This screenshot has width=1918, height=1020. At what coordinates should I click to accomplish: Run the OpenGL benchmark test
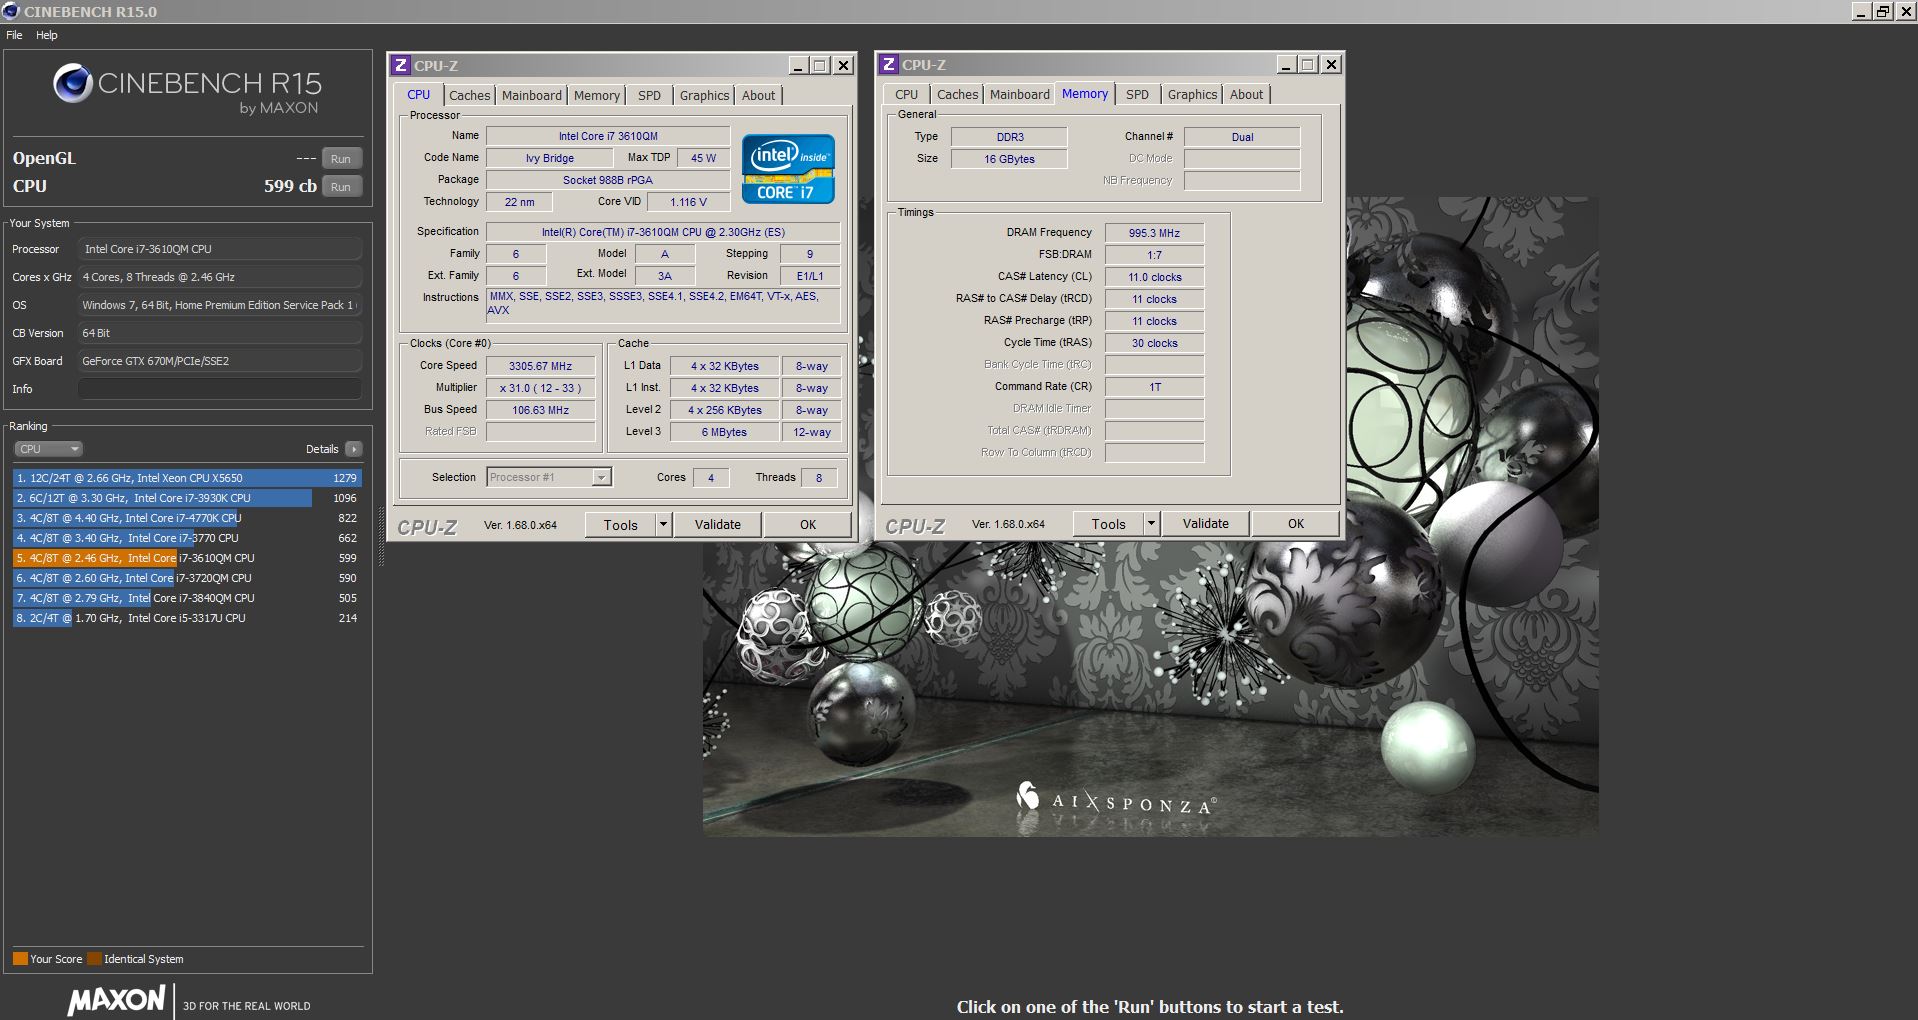[x=341, y=159]
